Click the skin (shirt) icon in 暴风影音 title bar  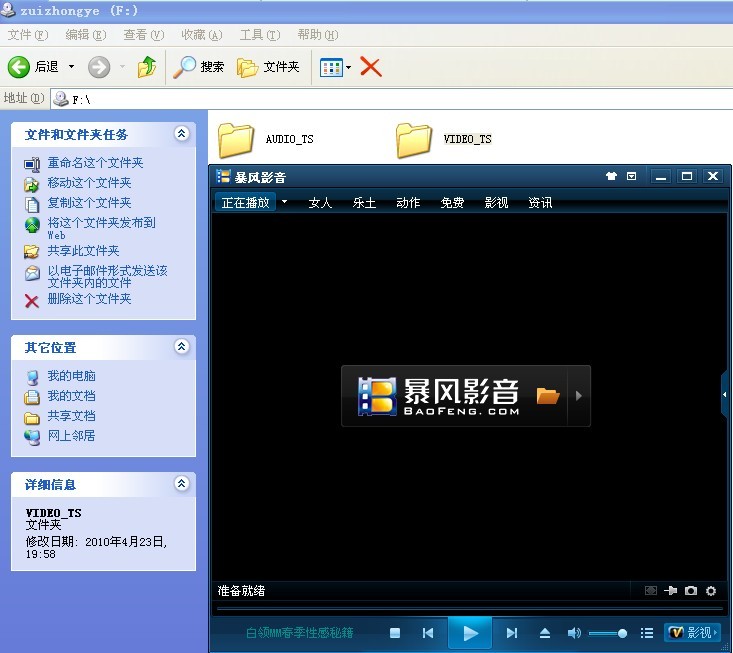pyautogui.click(x=611, y=176)
